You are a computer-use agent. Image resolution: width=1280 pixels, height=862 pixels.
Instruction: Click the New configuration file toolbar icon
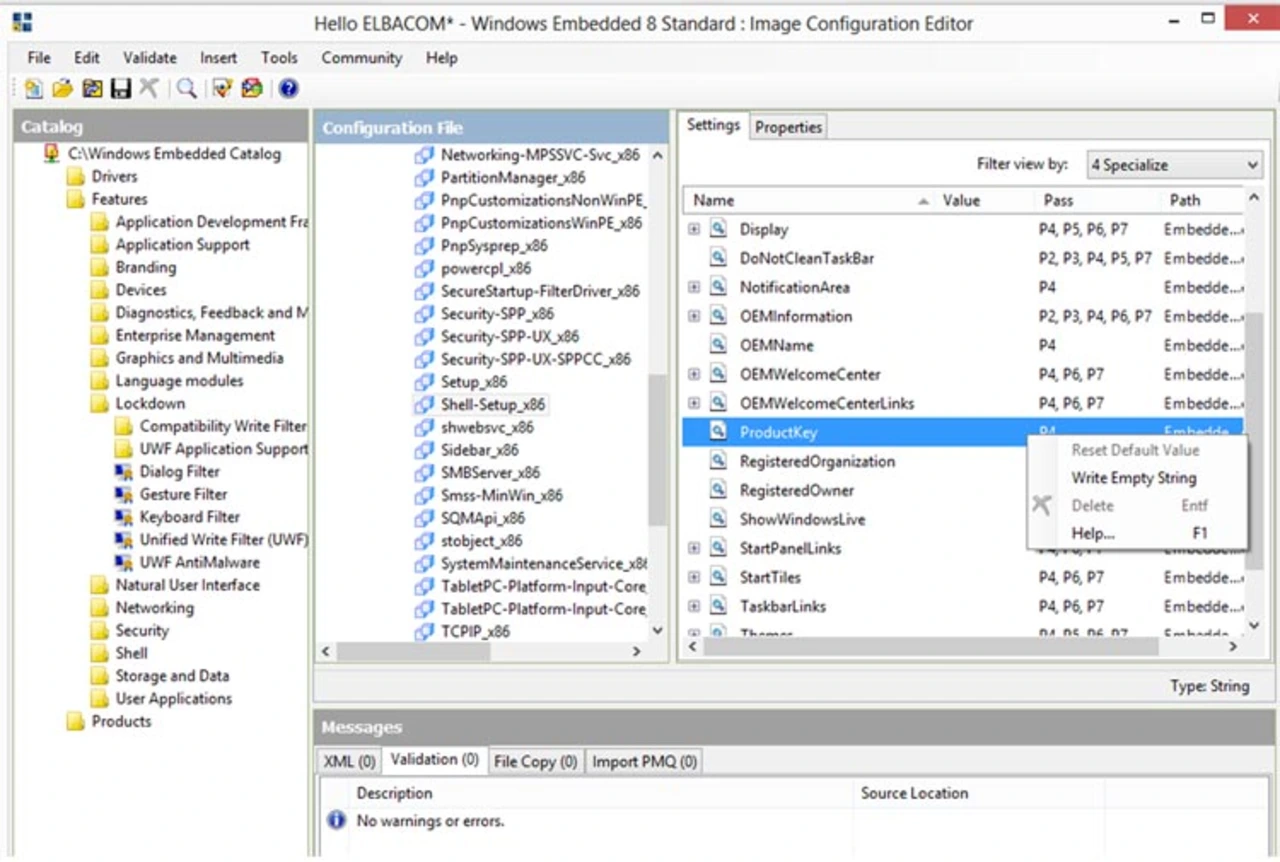click(x=33, y=89)
